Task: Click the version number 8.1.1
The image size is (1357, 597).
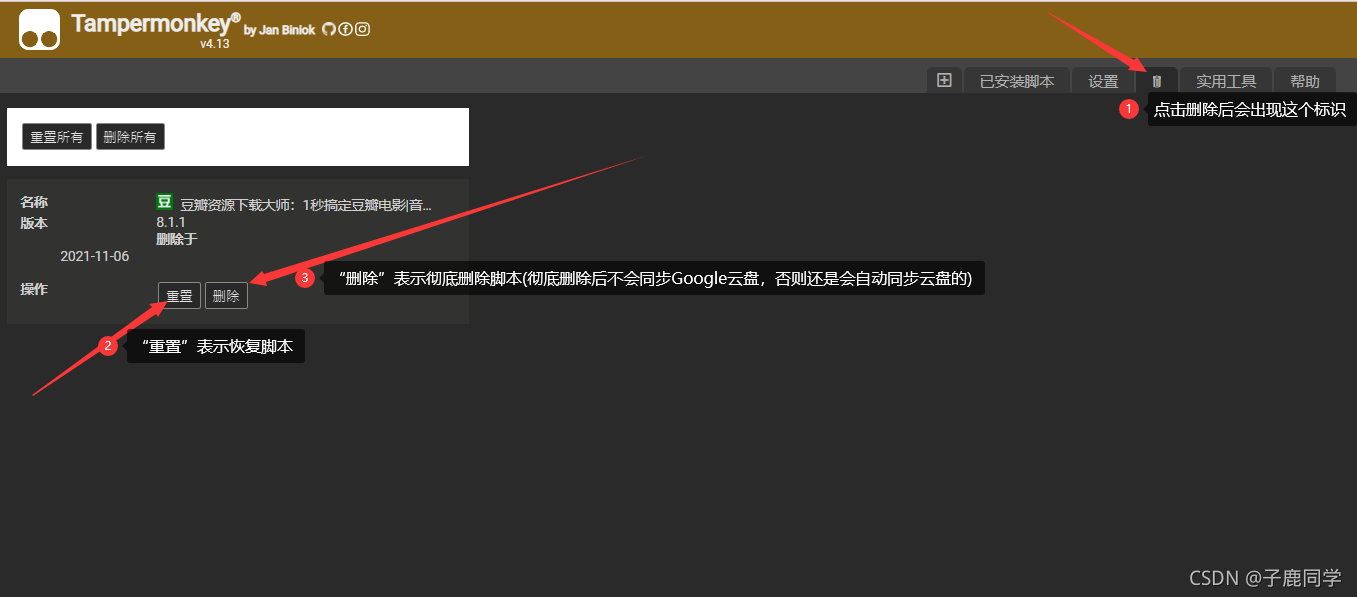Action: (171, 222)
